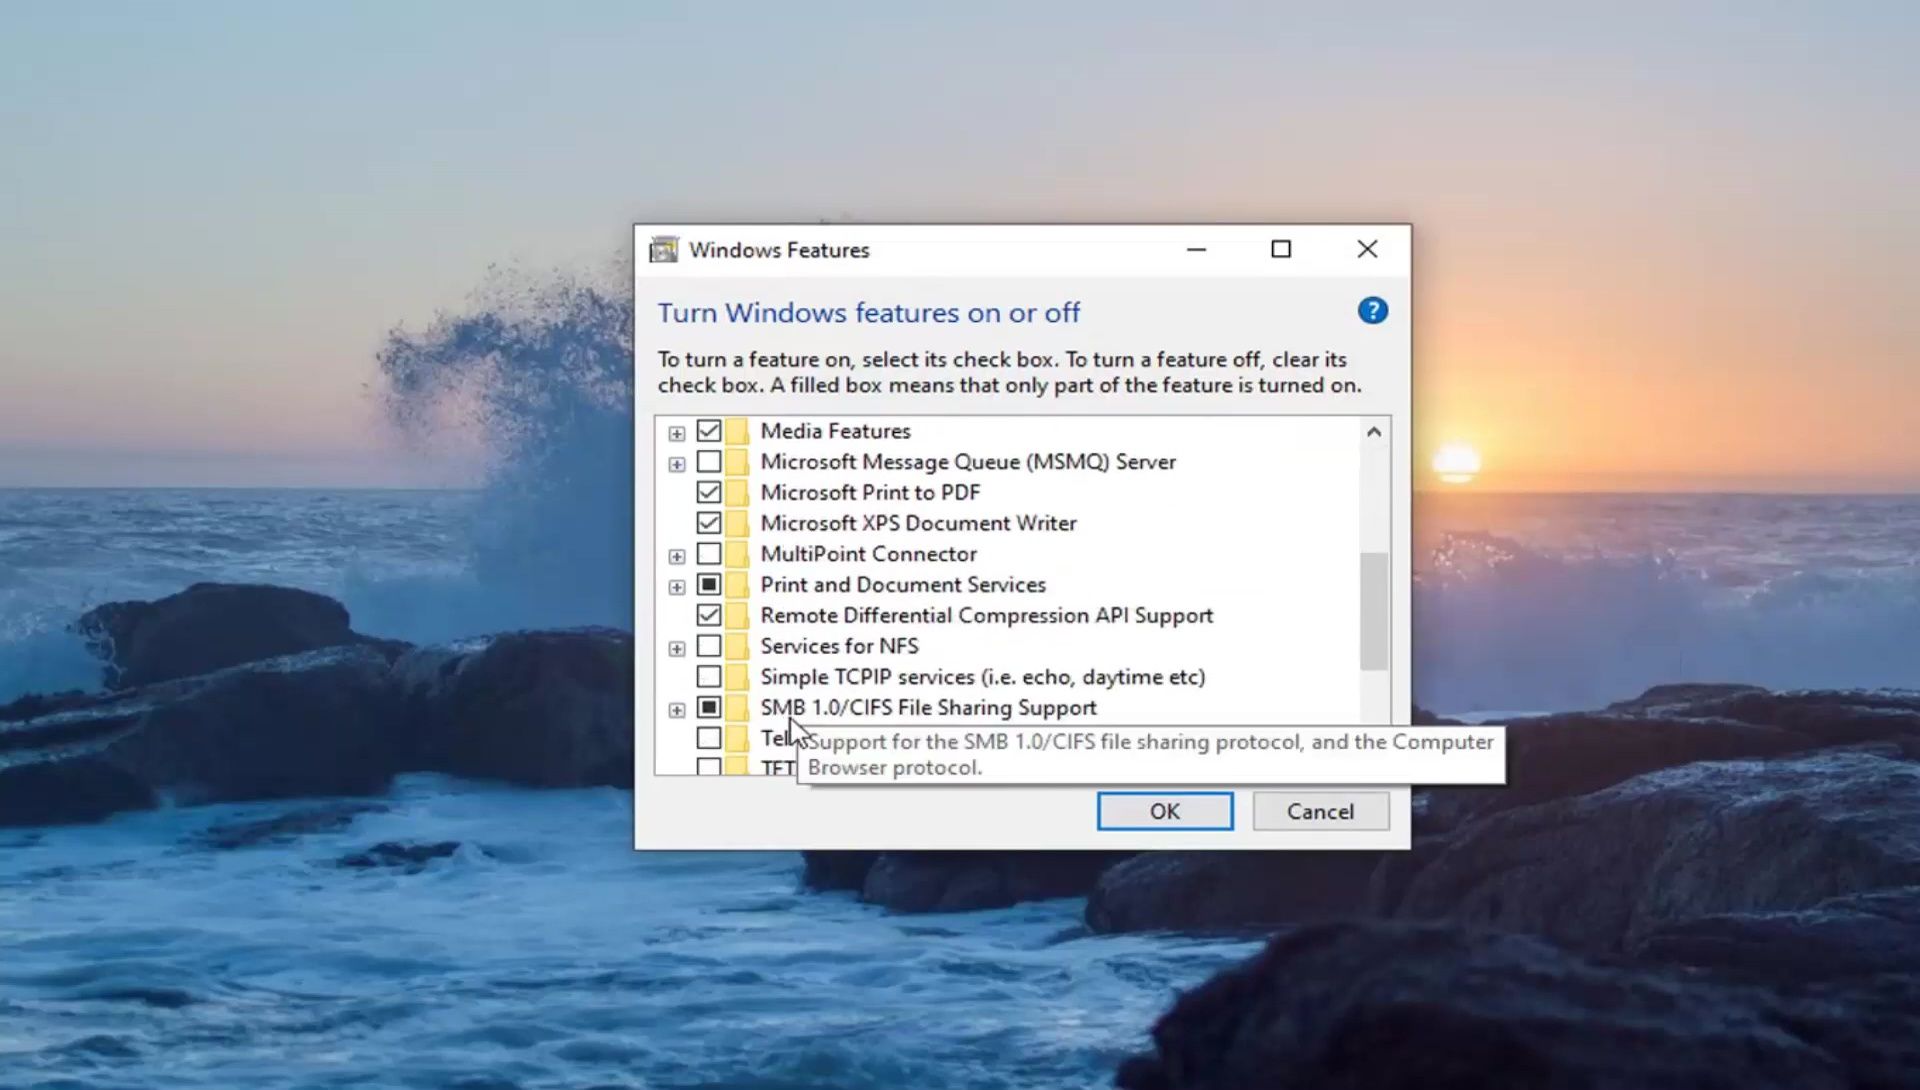This screenshot has height=1090, width=1920.
Task: Toggle SMB 1.0/CIFS File Sharing Support checkbox
Action: point(709,707)
